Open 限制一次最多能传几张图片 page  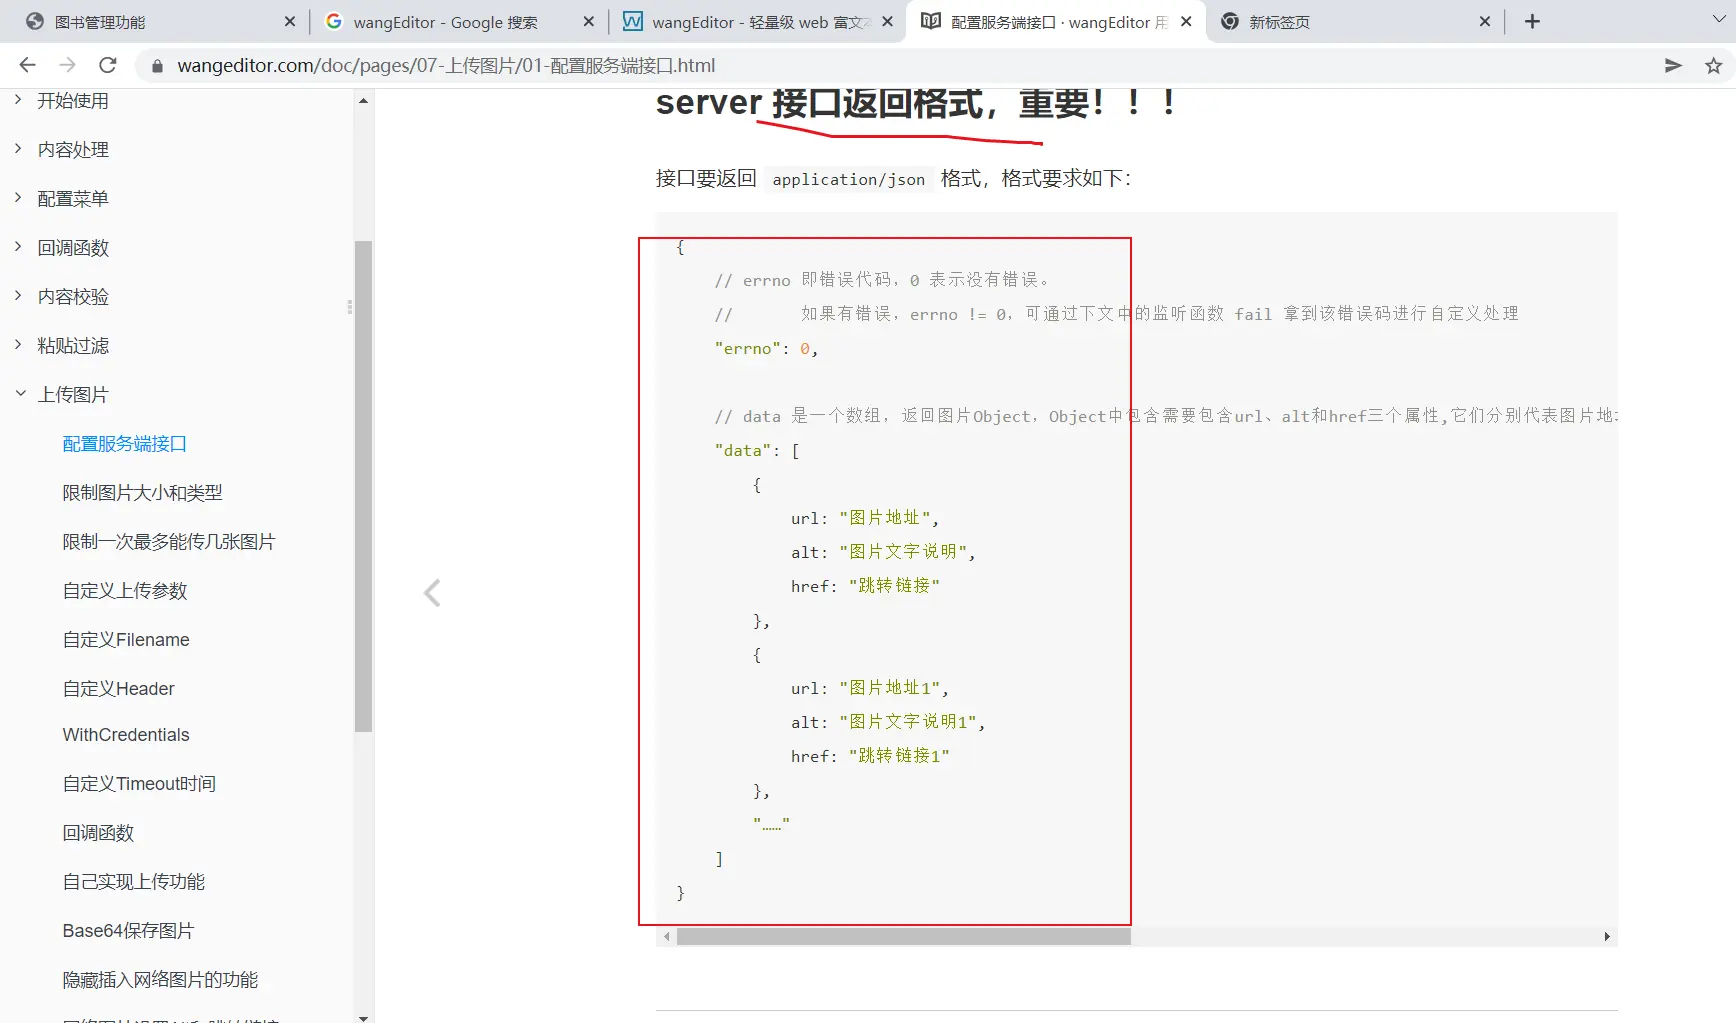click(x=169, y=542)
